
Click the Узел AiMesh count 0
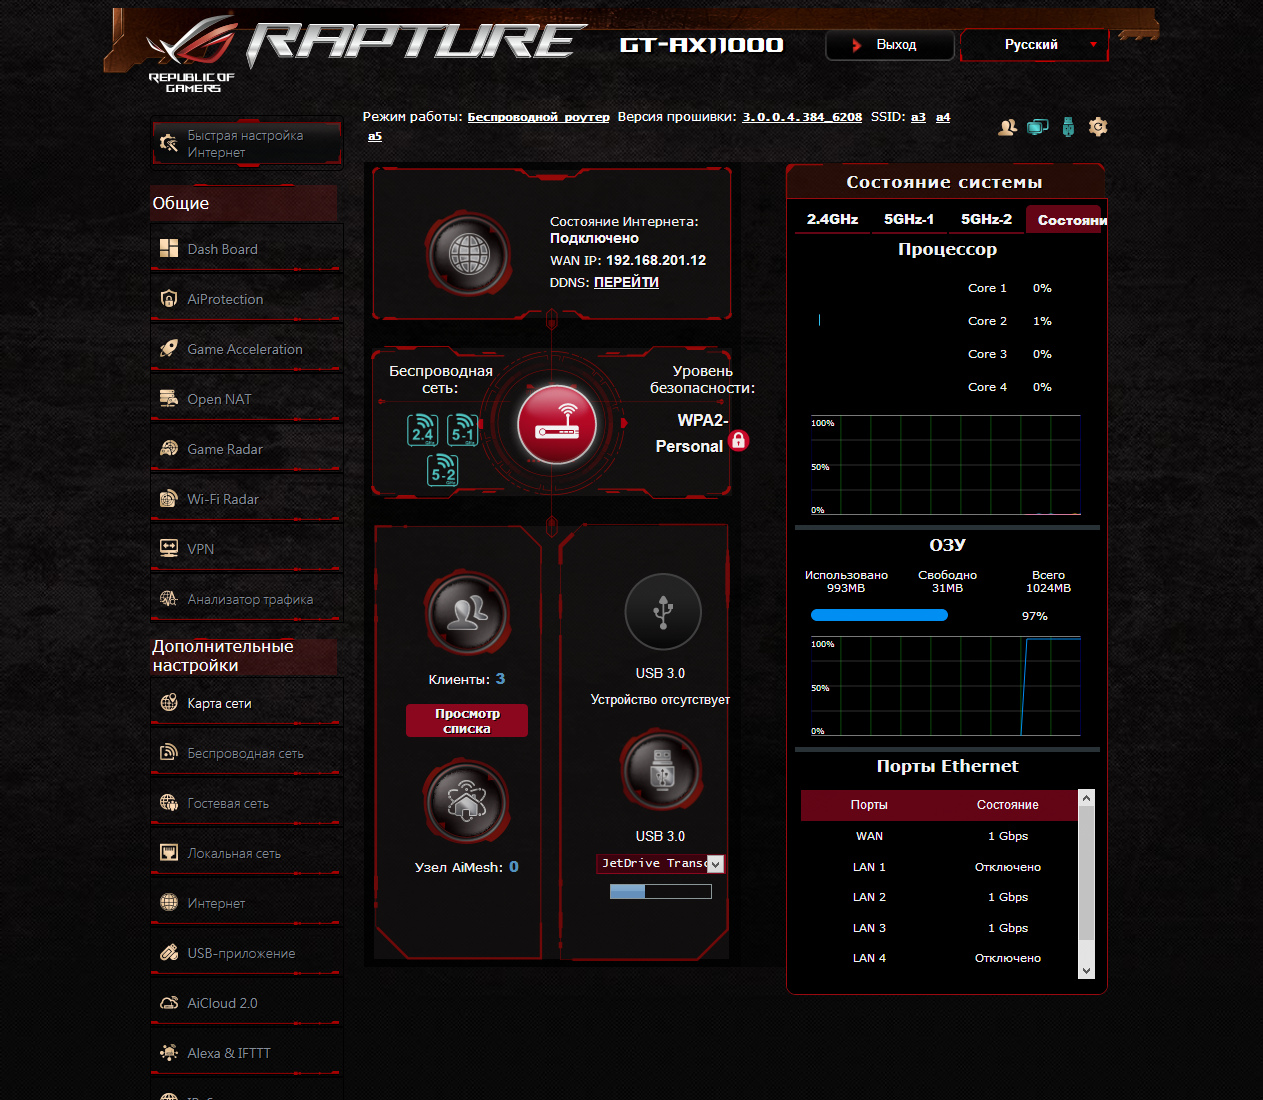tap(514, 866)
